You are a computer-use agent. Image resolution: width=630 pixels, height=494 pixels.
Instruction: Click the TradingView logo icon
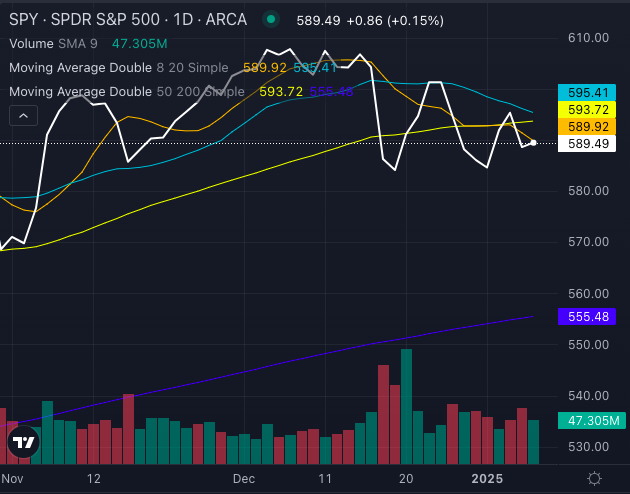[x=22, y=441]
